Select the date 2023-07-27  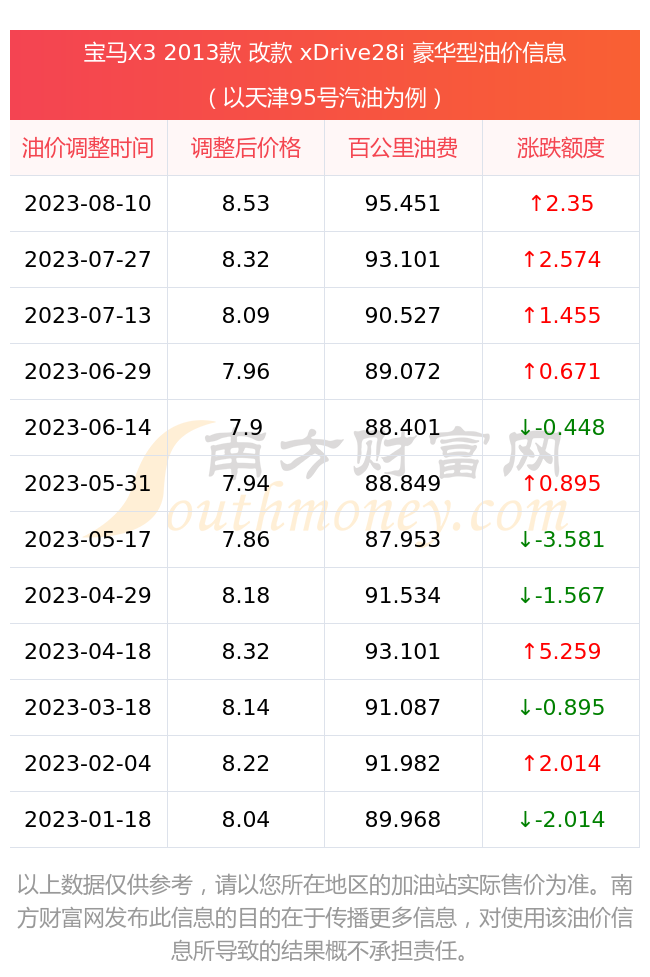[x=88, y=260]
